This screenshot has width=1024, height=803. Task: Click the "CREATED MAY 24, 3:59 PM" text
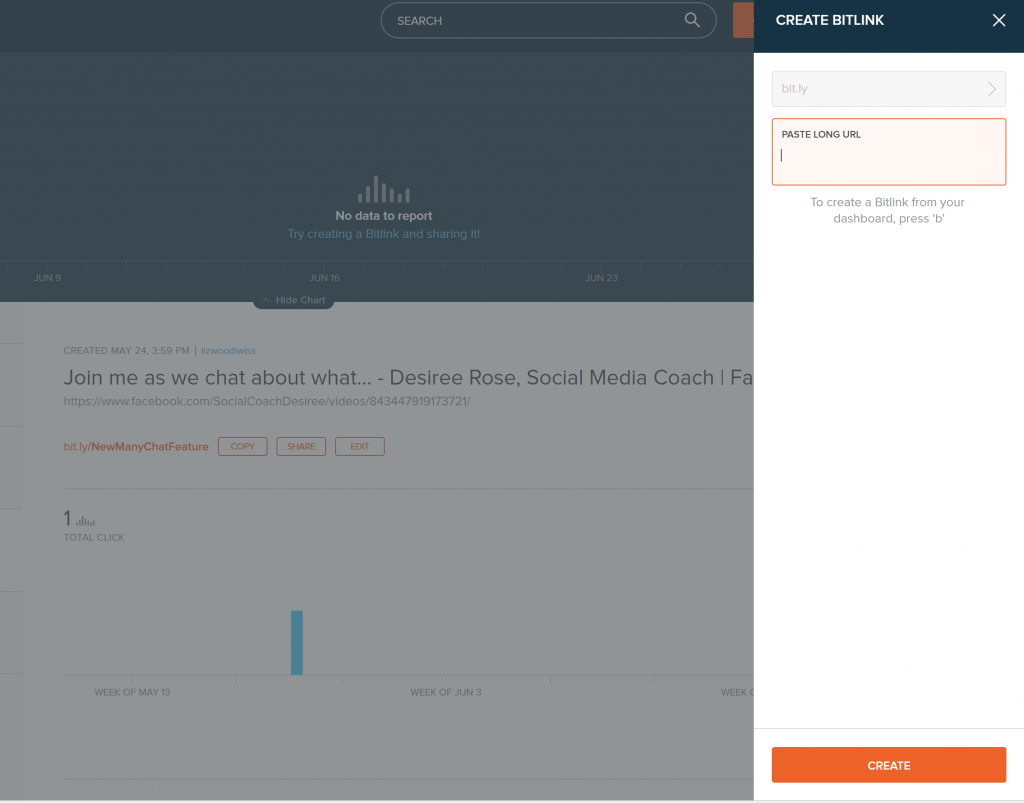click(x=126, y=351)
